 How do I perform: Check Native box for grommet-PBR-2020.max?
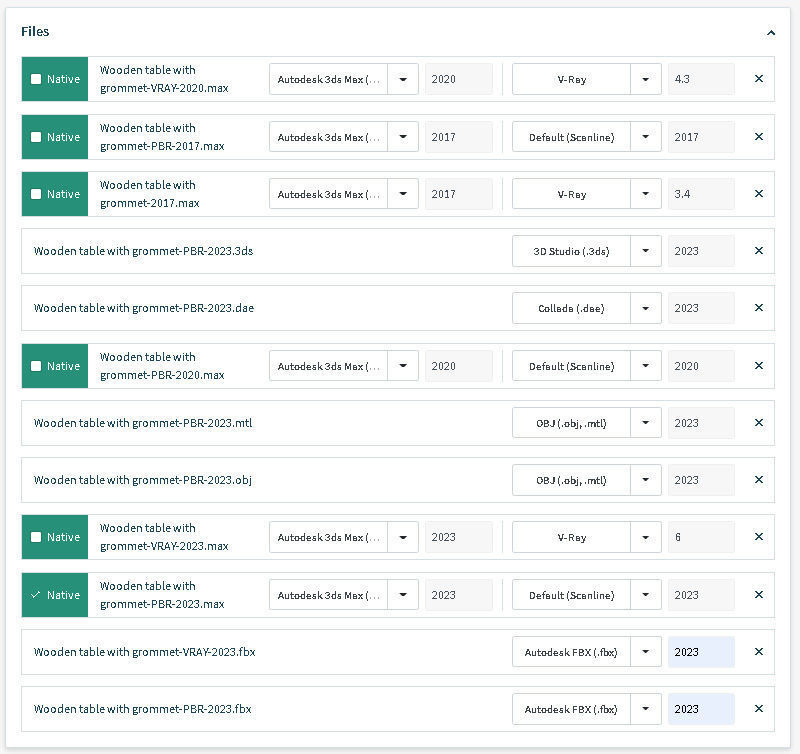[x=36, y=366]
